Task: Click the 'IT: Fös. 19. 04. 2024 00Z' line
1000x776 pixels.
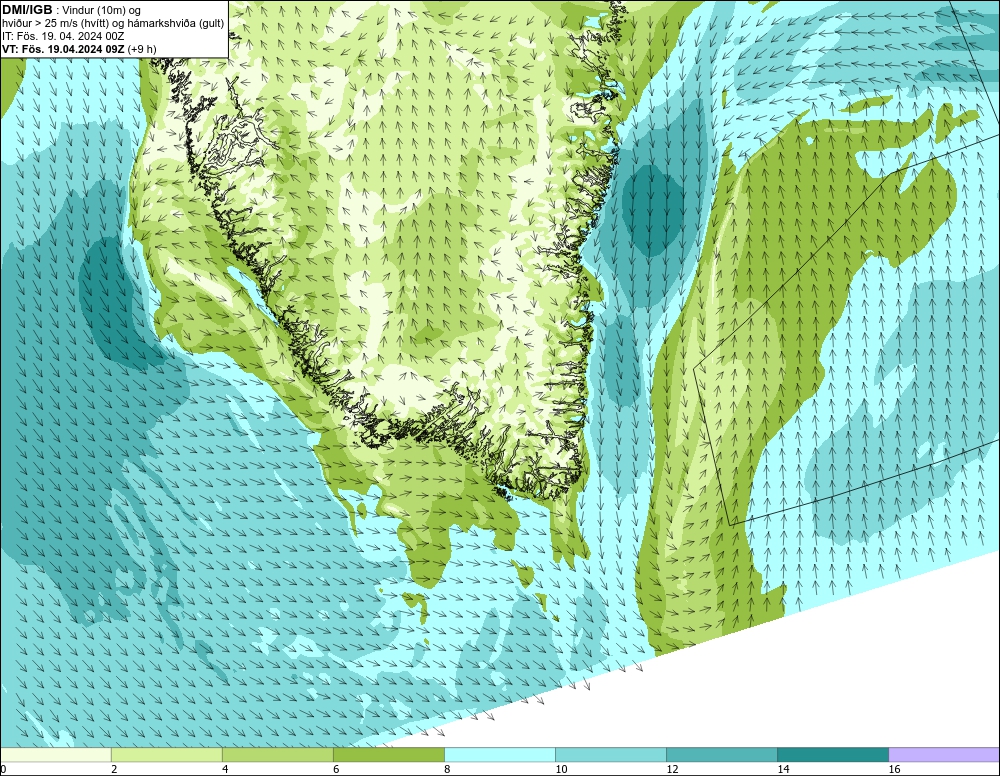Action: pos(63,36)
